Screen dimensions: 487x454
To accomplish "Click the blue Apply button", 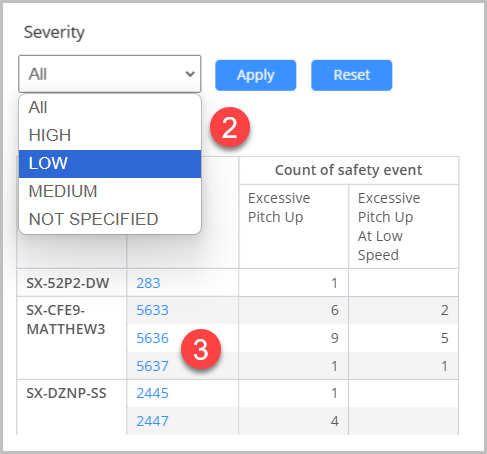I will click(x=256, y=75).
